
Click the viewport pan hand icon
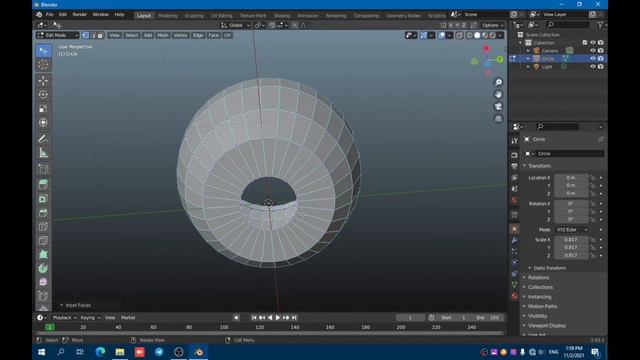point(498,95)
